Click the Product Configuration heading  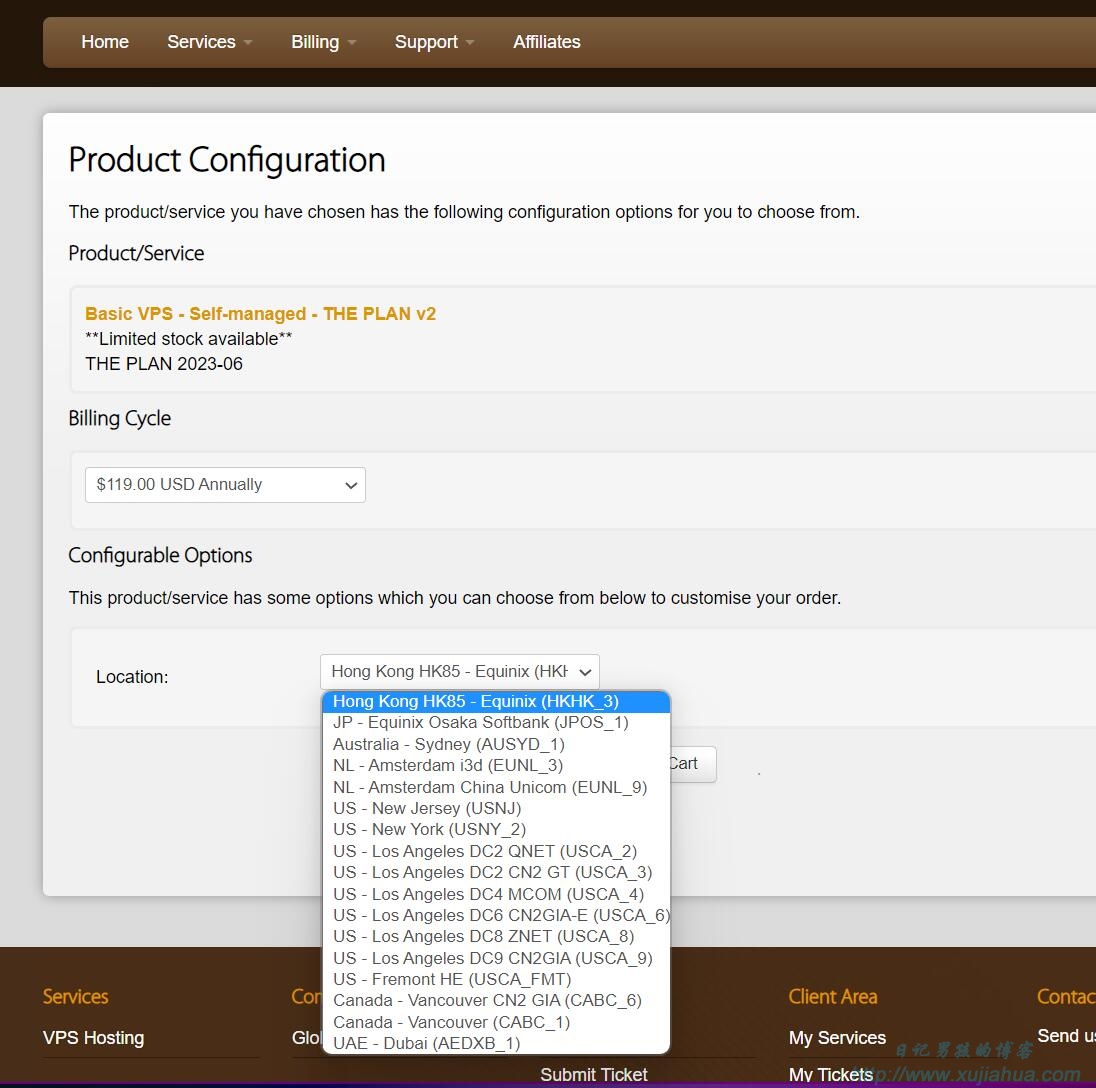coord(227,160)
